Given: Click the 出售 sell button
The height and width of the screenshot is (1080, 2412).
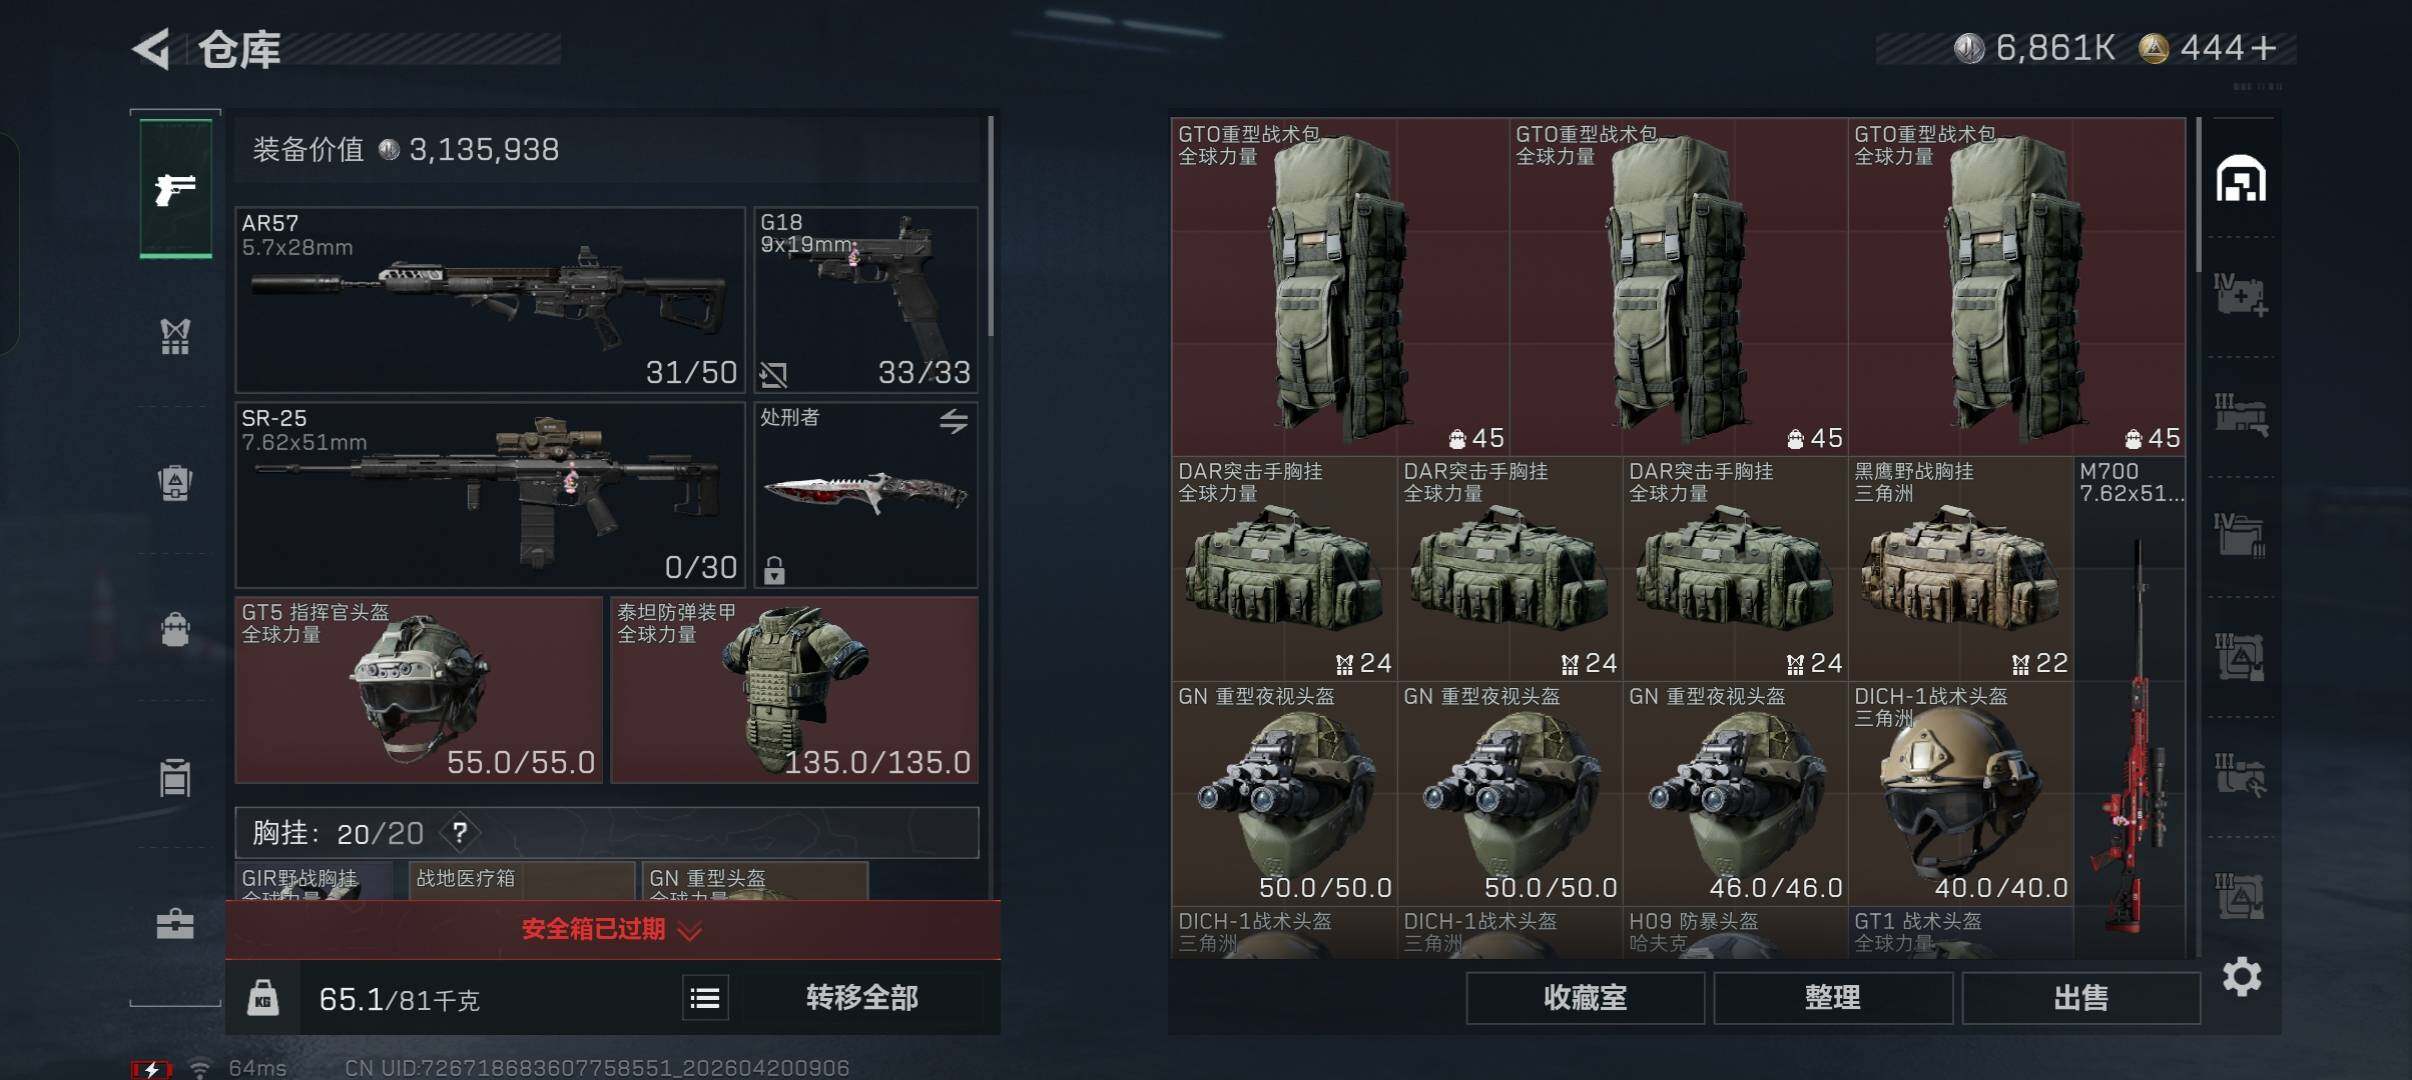Looking at the screenshot, I should click(2081, 997).
